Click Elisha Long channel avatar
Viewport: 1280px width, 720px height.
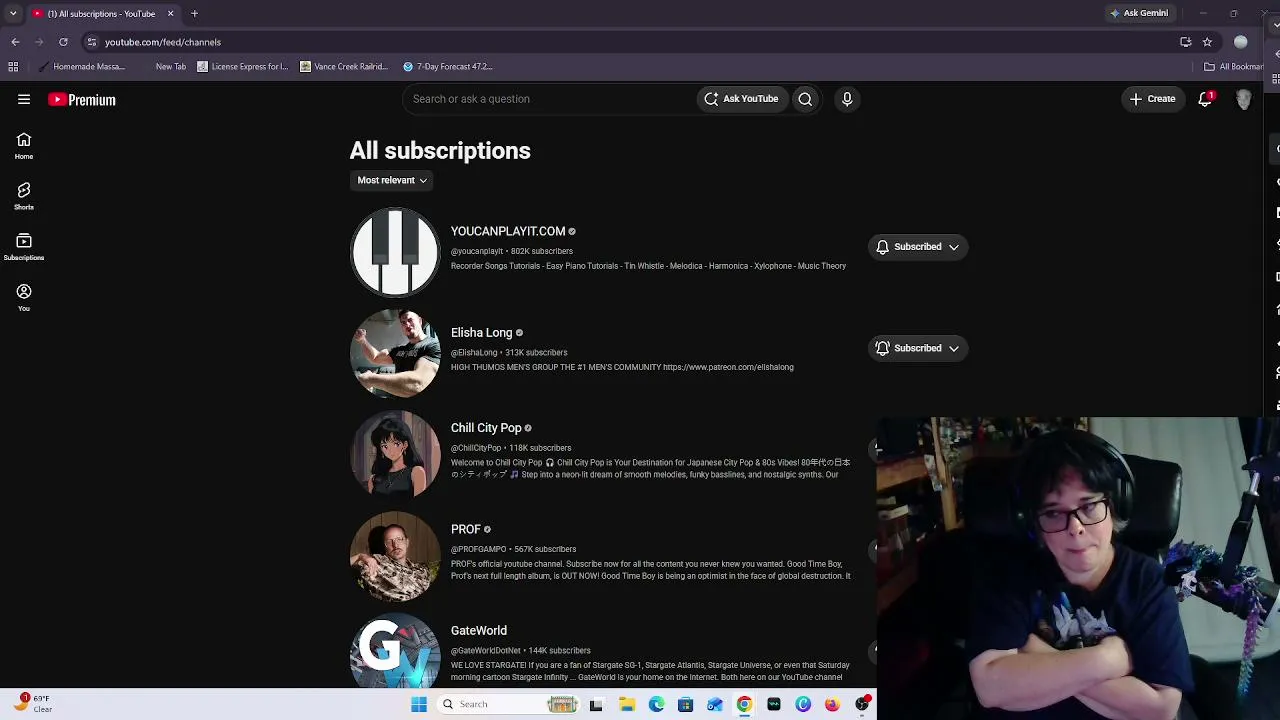click(x=395, y=353)
